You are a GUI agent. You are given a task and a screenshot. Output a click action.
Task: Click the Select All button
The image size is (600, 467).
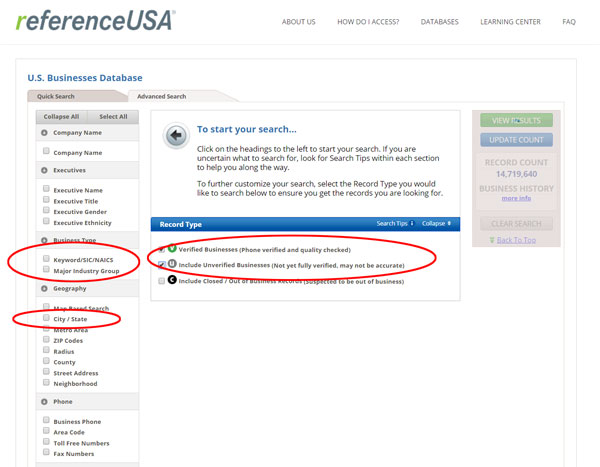(113, 117)
